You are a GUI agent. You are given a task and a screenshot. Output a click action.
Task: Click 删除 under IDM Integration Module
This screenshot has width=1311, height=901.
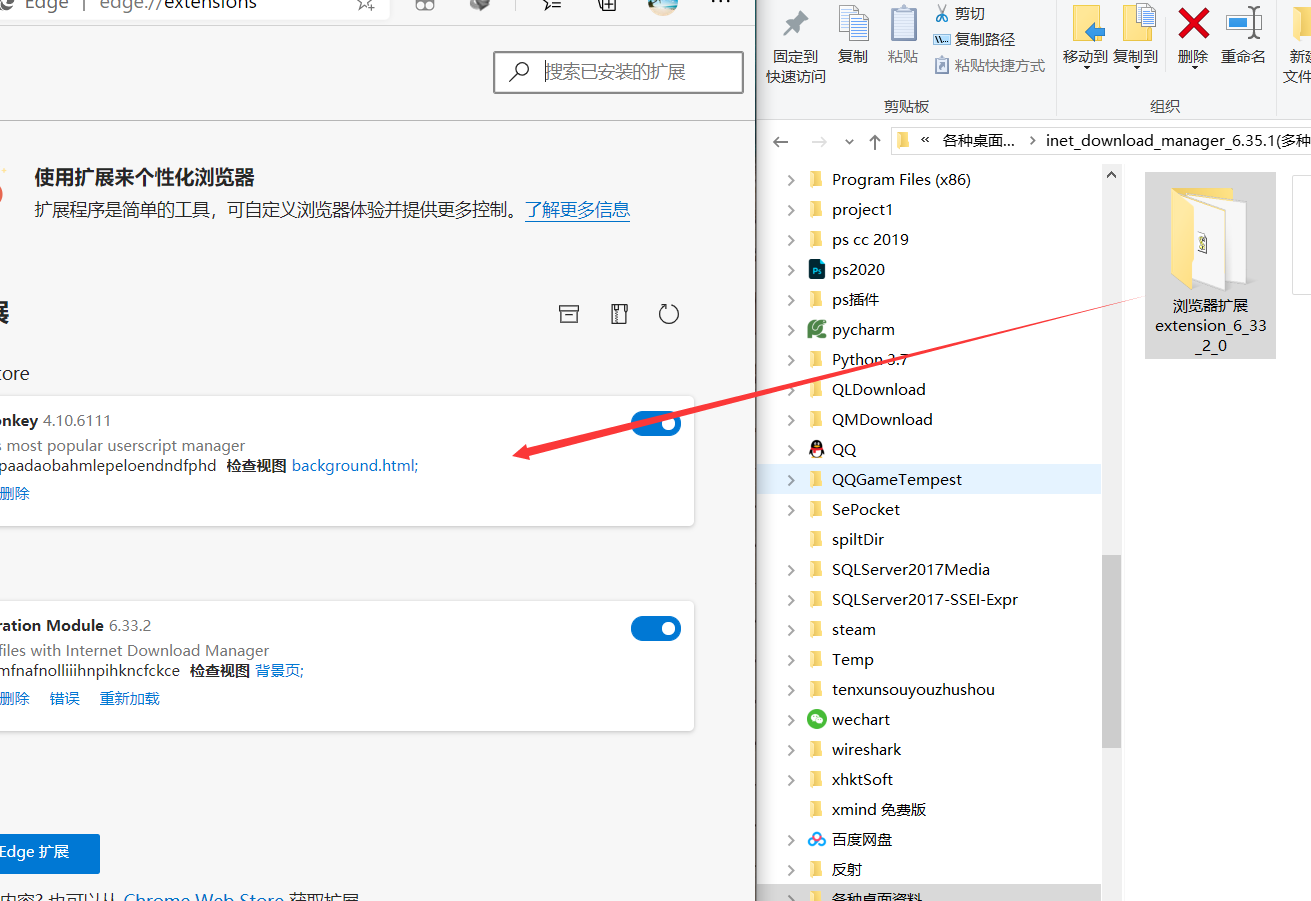(x=14, y=699)
